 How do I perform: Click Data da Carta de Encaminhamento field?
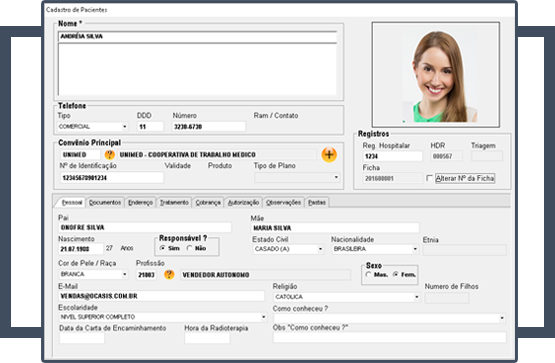coord(82,338)
